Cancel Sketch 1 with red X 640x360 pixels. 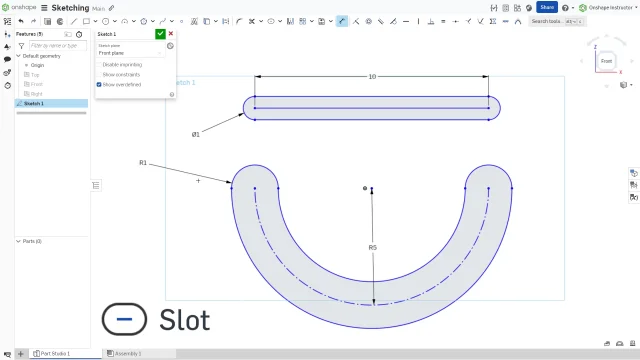pyautogui.click(x=171, y=34)
